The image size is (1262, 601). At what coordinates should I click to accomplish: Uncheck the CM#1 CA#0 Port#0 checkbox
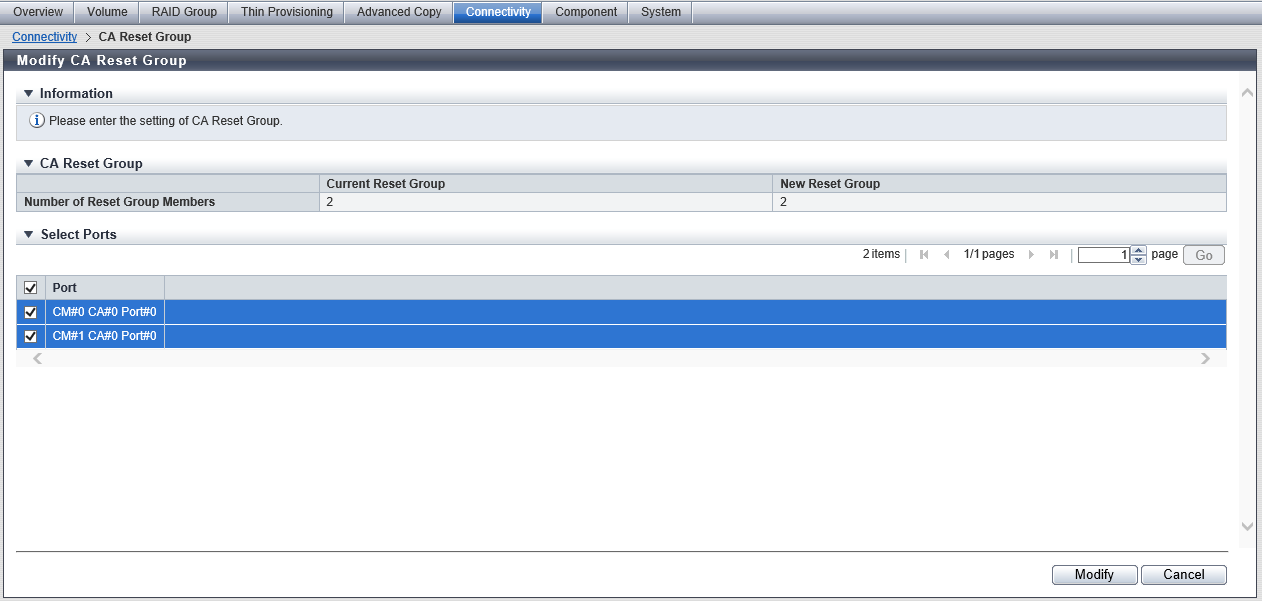30,336
